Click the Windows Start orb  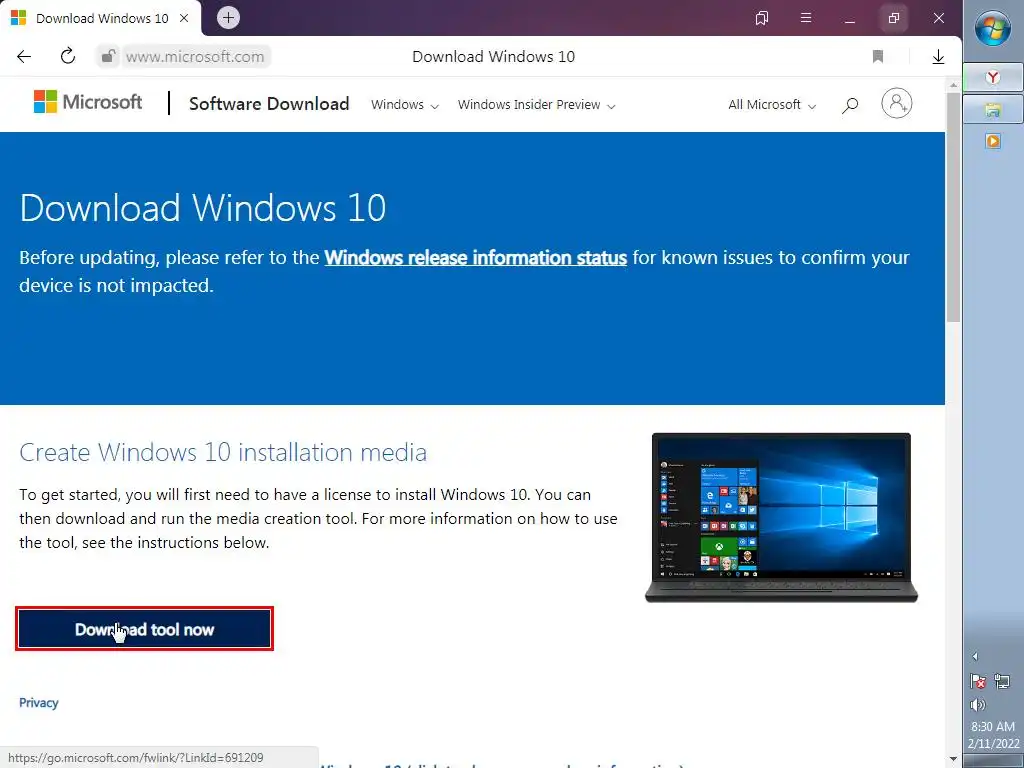point(993,29)
